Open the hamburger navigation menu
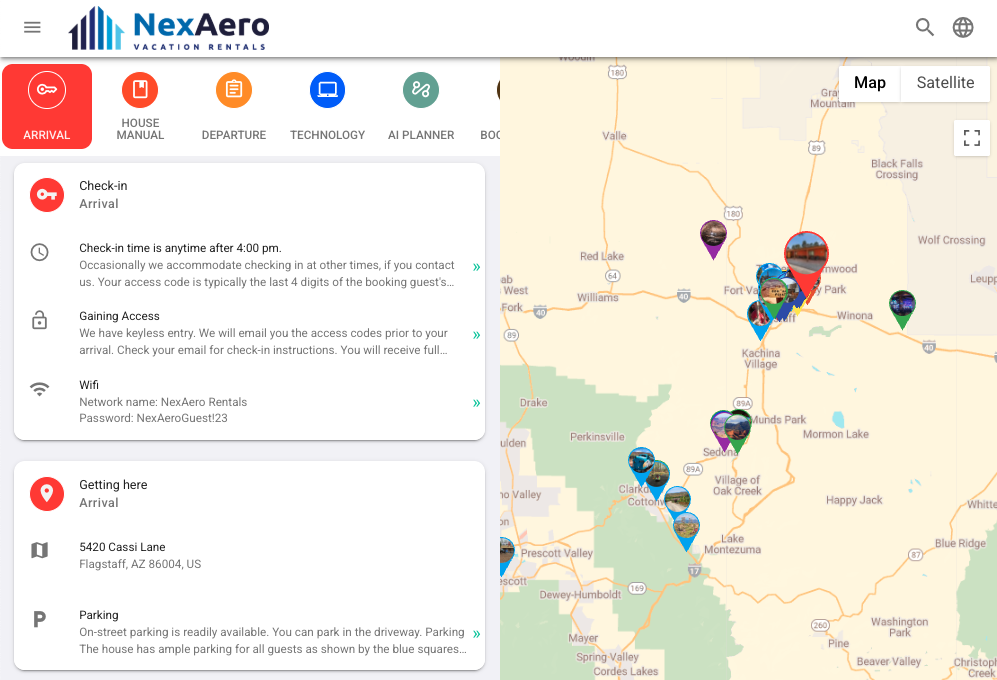Image resolution: width=997 pixels, height=680 pixels. coord(32,27)
